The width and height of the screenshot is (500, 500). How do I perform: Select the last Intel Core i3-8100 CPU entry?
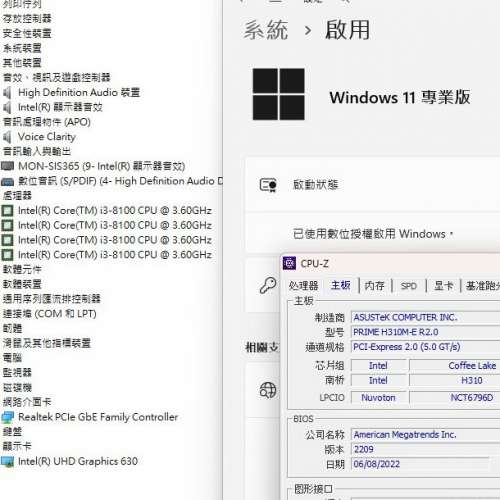(x=115, y=255)
